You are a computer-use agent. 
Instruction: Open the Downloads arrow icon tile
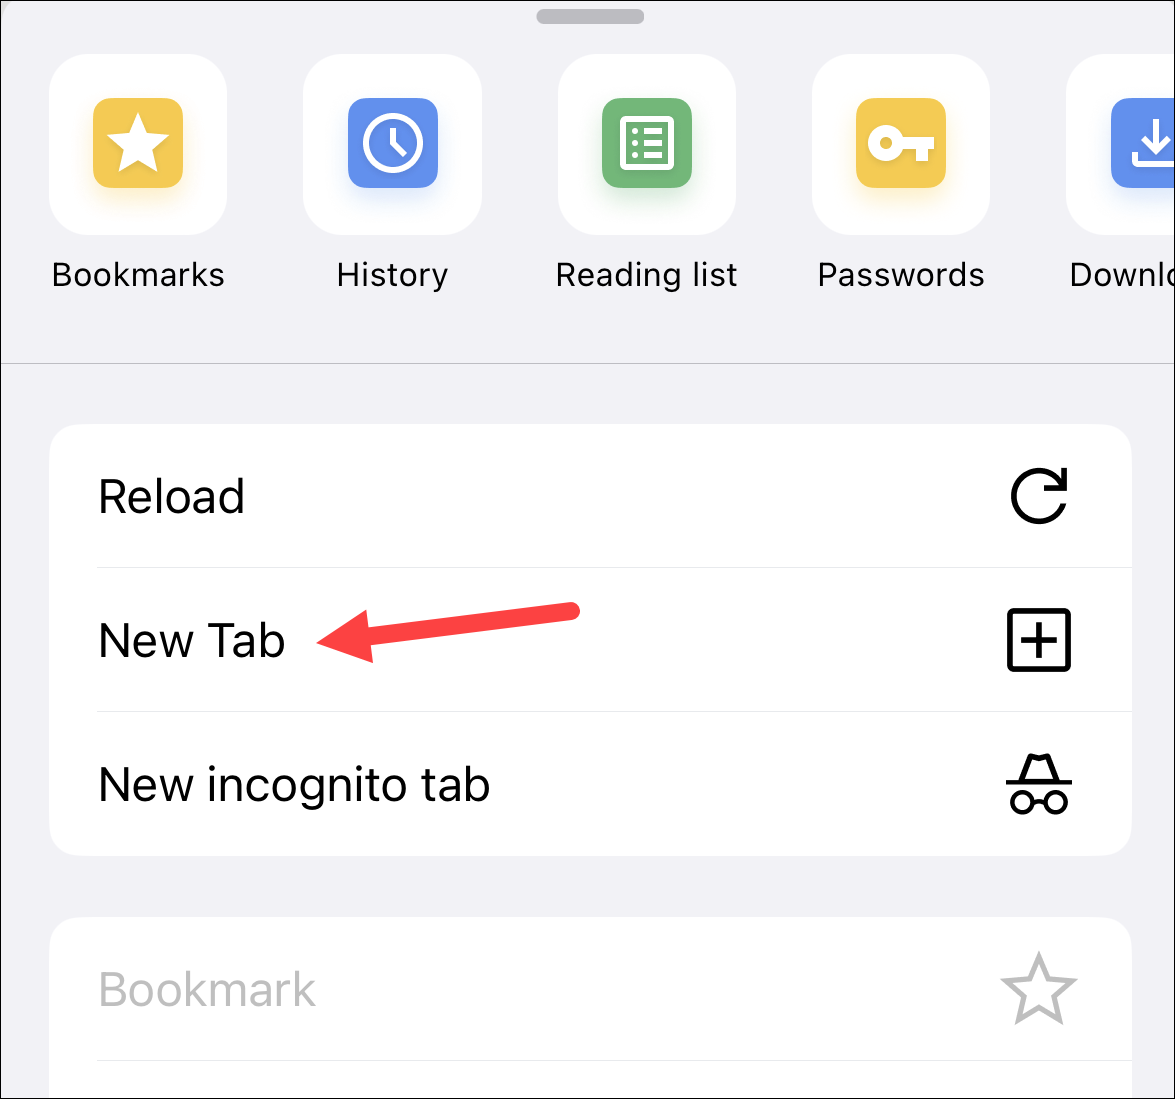pyautogui.click(x=1121, y=144)
